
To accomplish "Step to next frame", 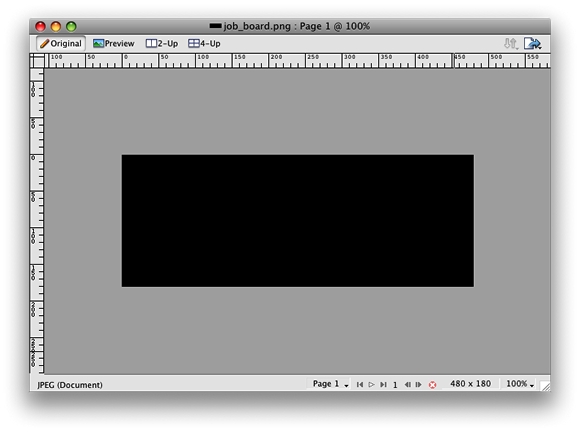I will pos(418,385).
